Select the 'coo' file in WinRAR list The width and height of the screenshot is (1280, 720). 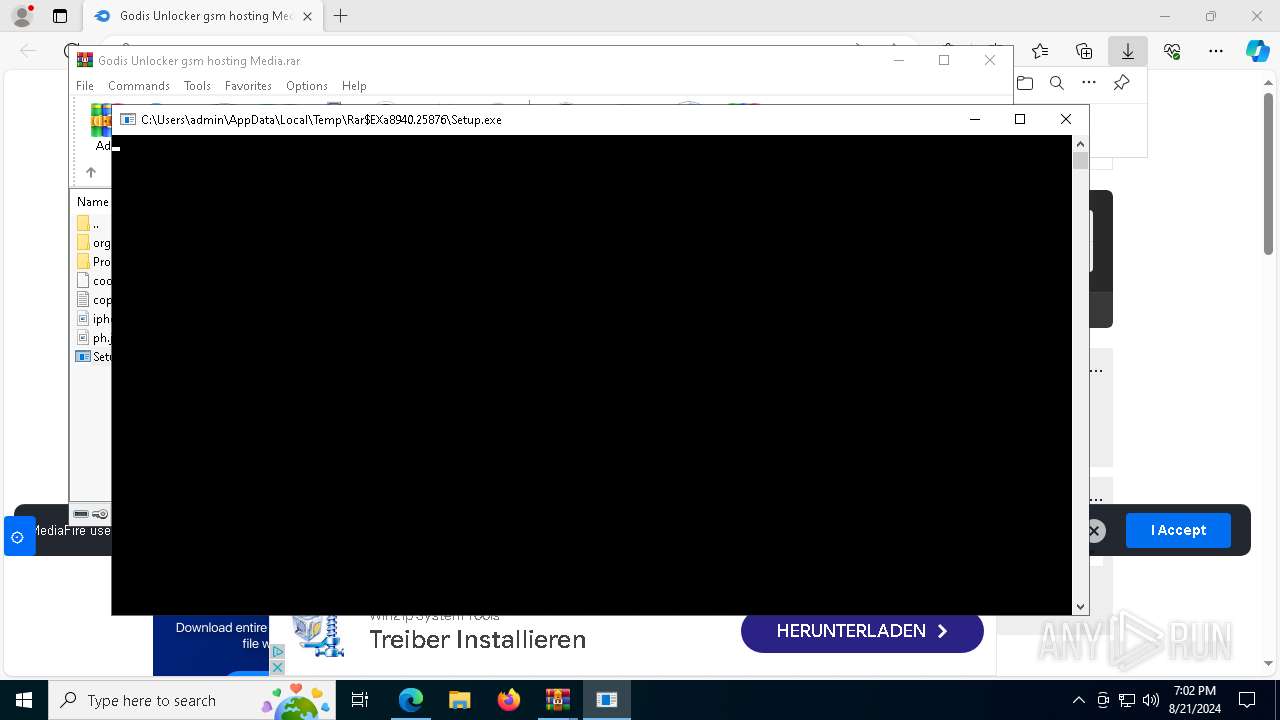(93, 281)
